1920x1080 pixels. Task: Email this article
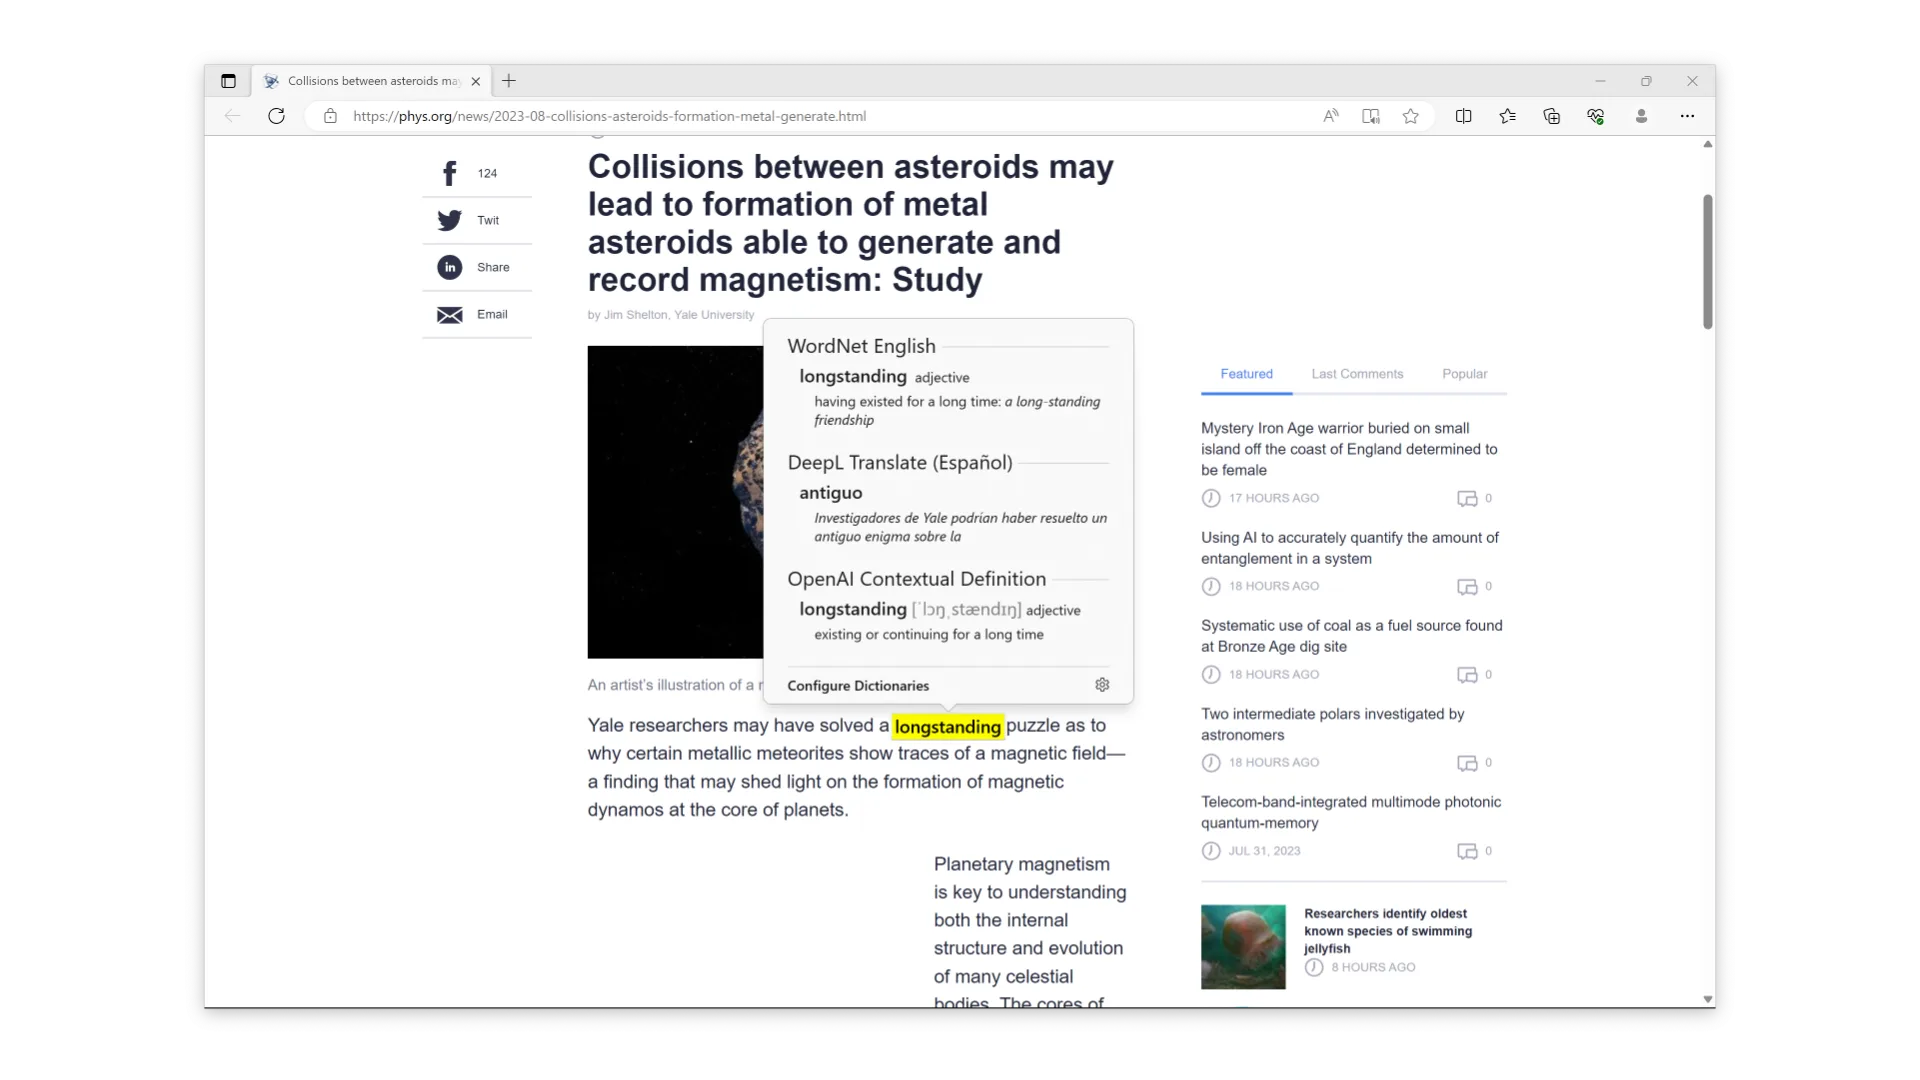(450, 315)
